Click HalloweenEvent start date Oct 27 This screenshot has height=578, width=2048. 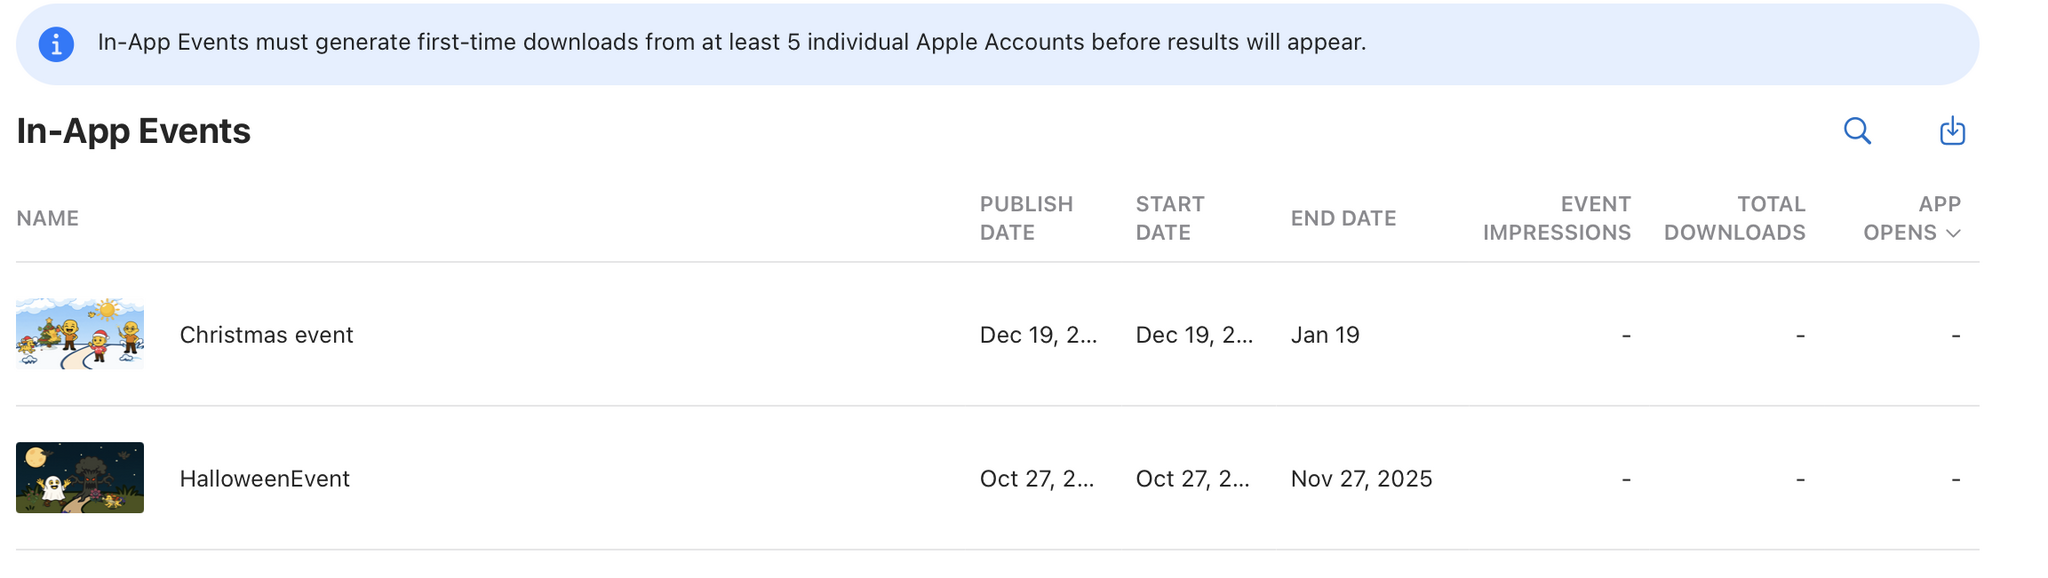1192,479
